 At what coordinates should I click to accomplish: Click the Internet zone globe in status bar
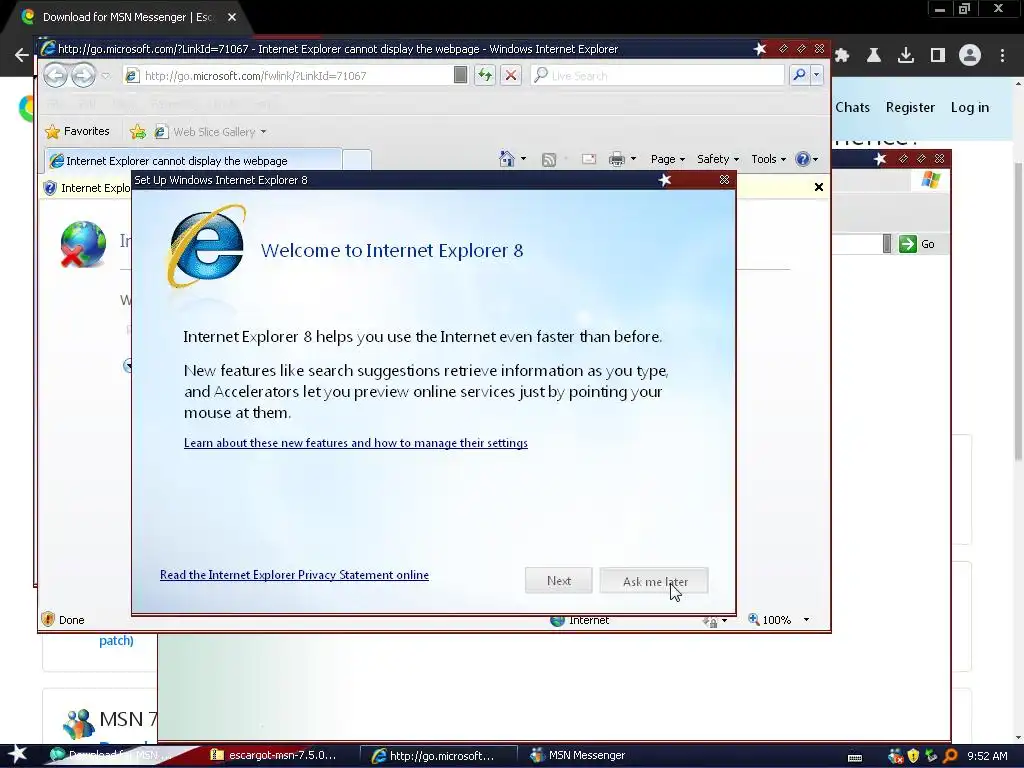point(557,620)
